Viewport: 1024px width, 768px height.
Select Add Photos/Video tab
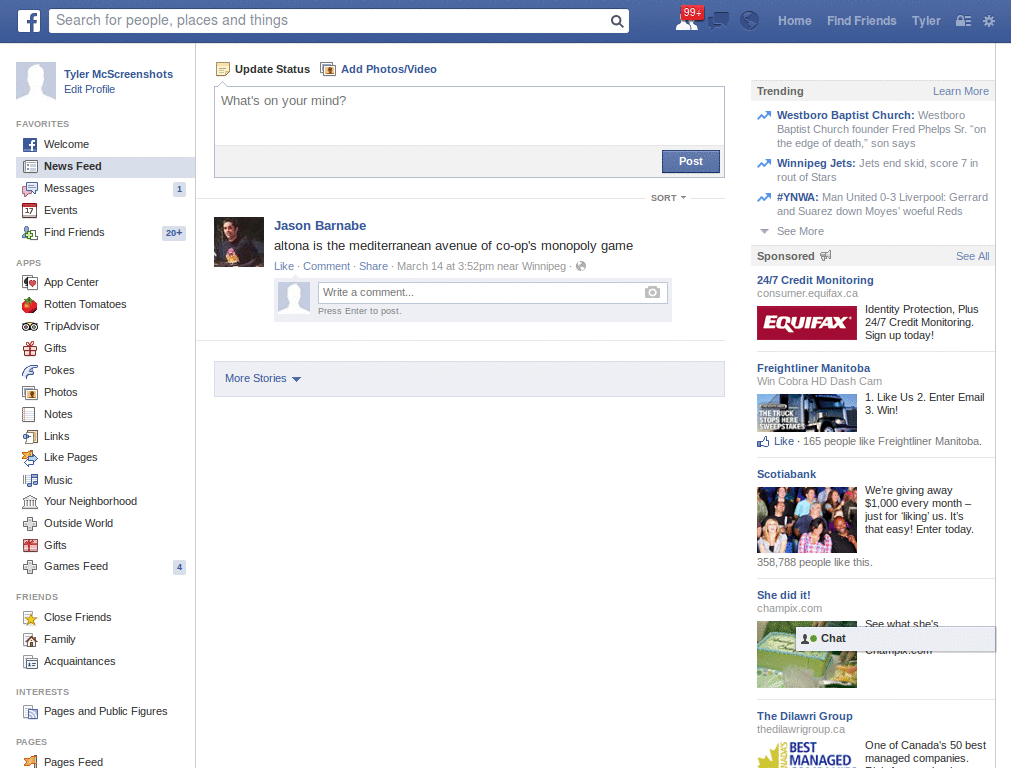[379, 69]
